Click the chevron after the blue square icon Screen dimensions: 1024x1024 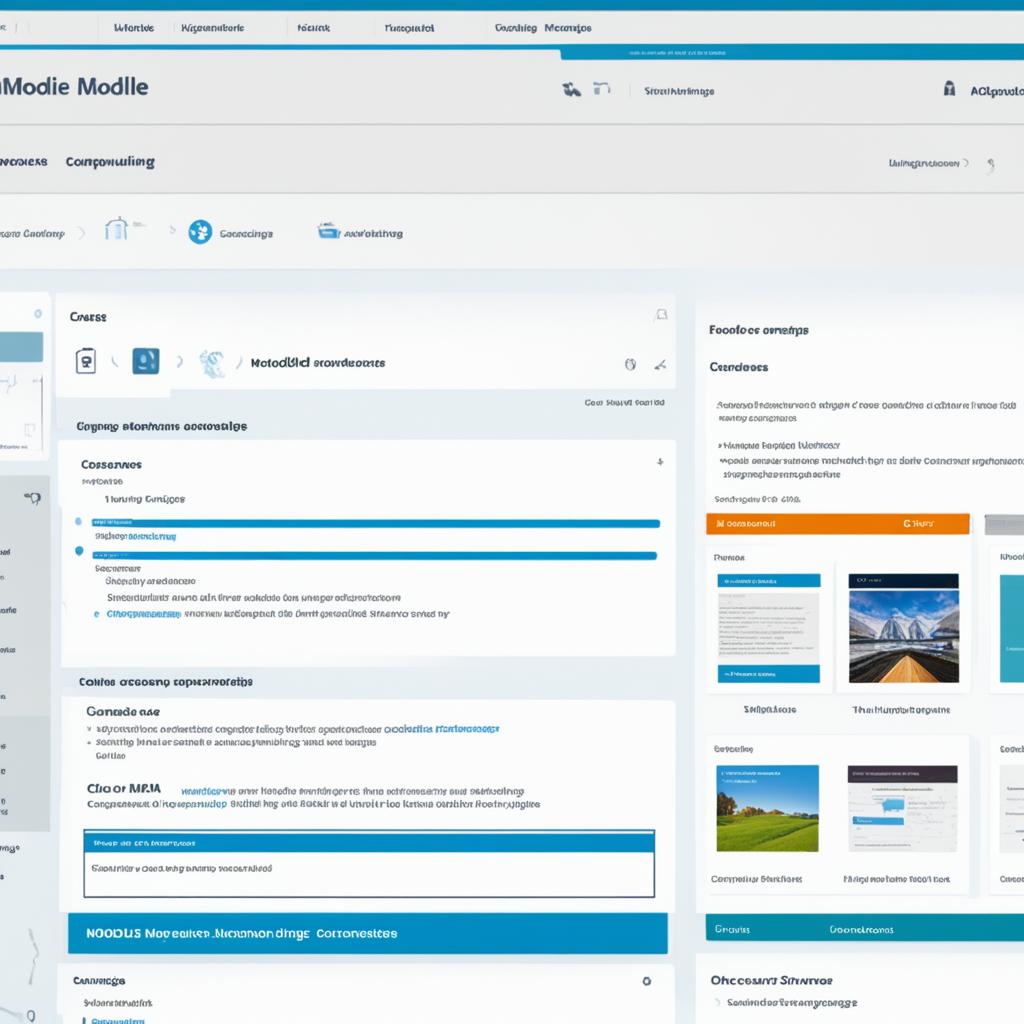tap(179, 361)
